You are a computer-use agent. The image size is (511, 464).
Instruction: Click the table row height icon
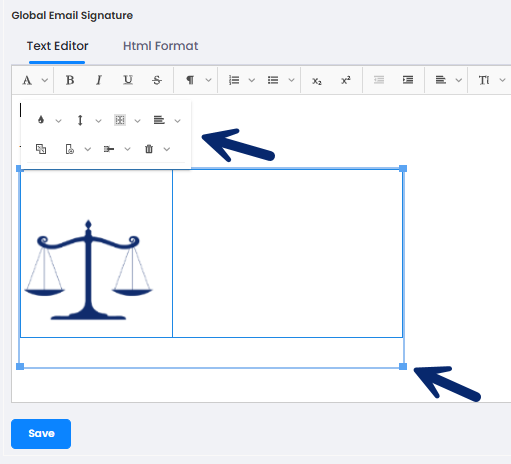point(80,120)
